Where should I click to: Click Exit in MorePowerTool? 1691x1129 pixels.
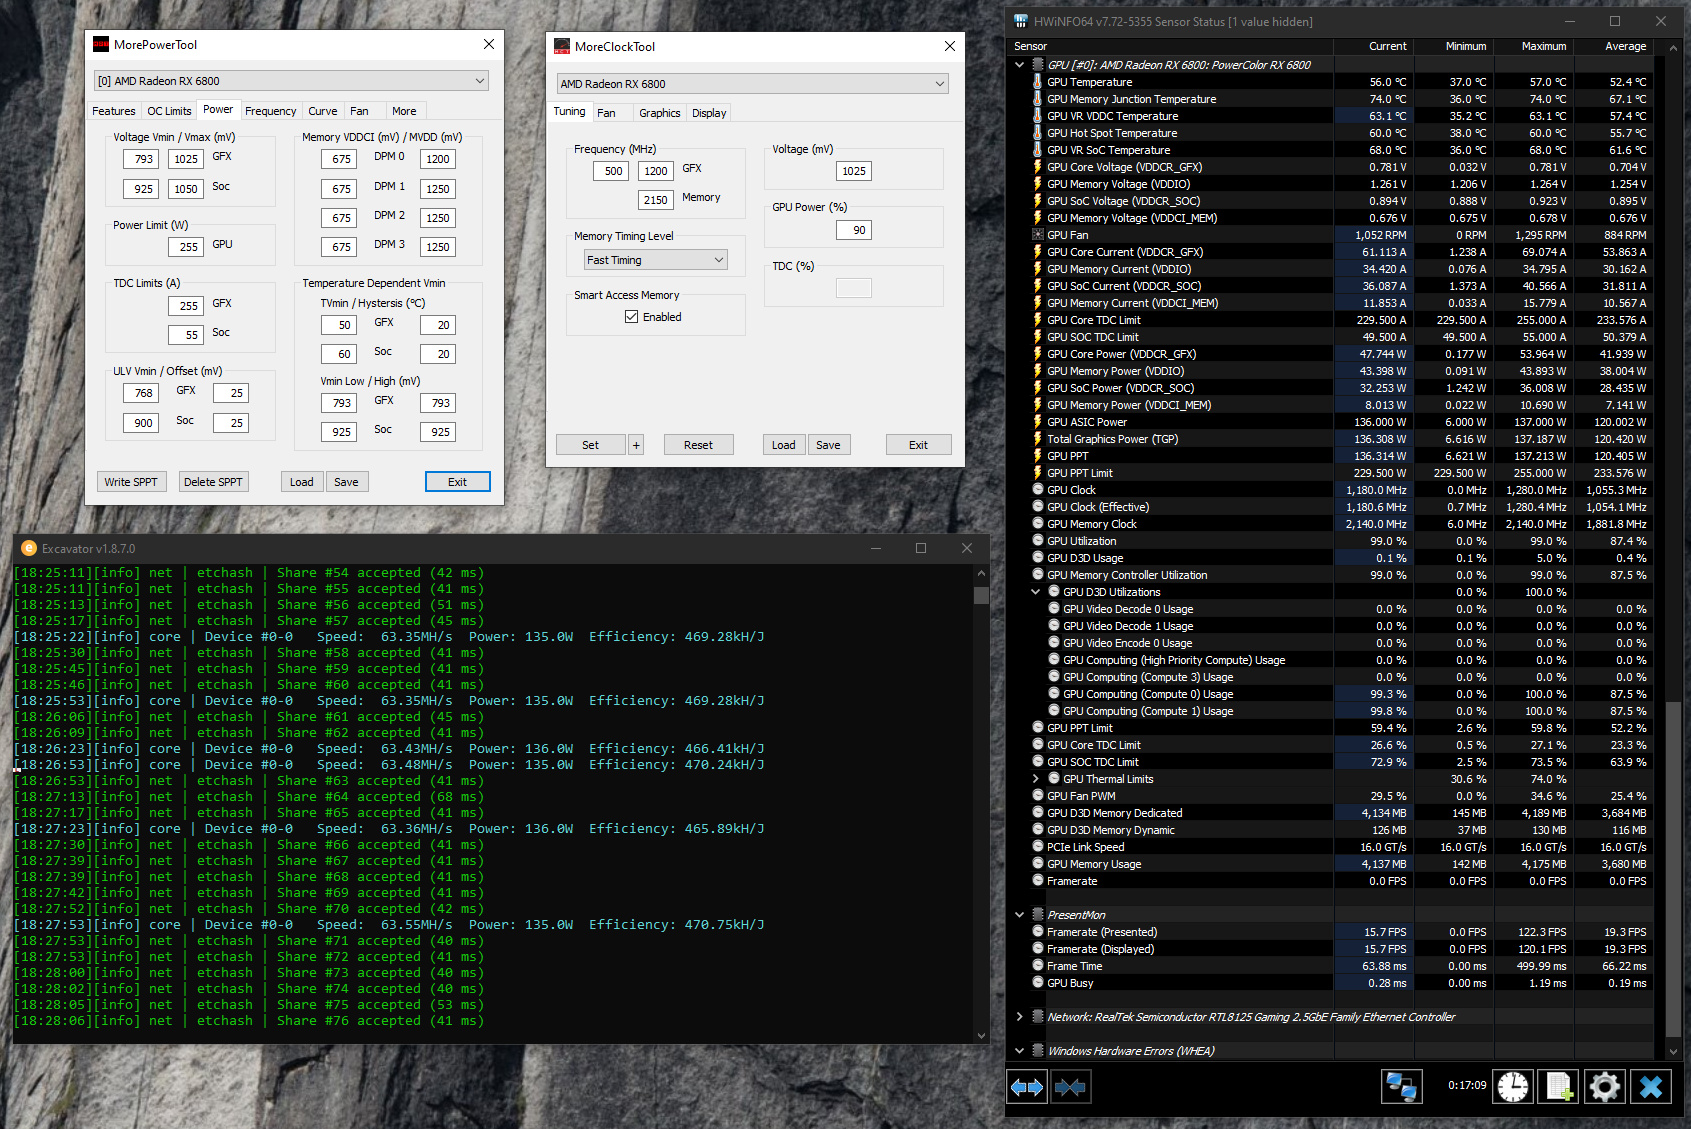(x=458, y=482)
